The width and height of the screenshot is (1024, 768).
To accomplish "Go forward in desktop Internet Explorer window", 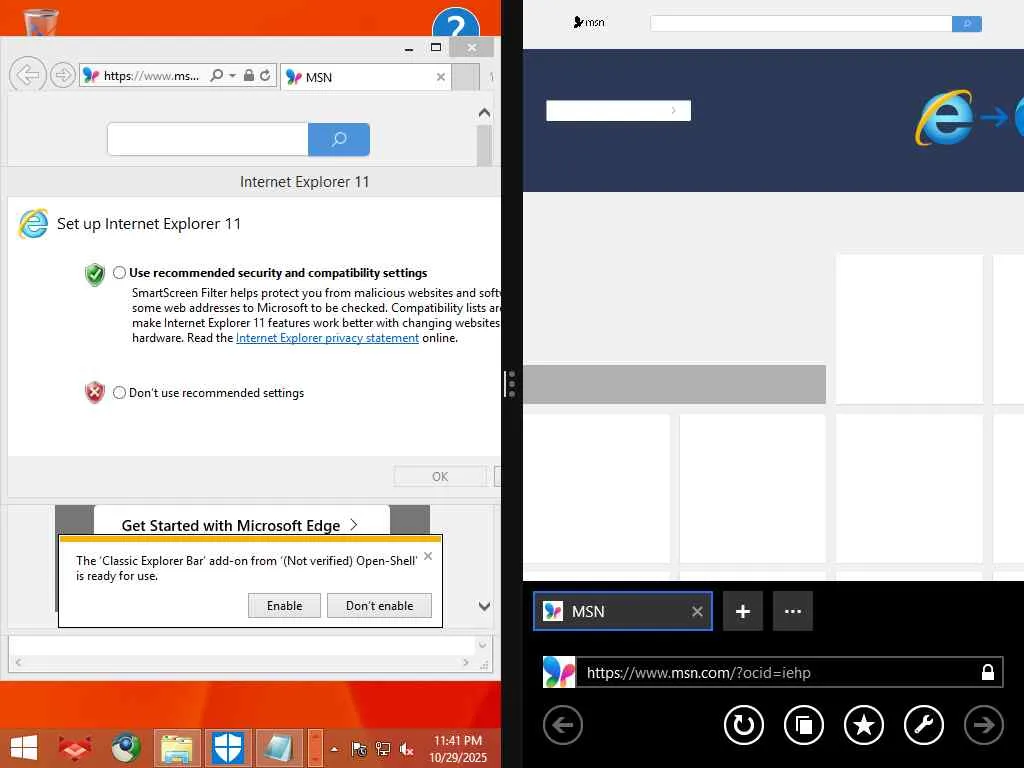I will pyautogui.click(x=63, y=76).
